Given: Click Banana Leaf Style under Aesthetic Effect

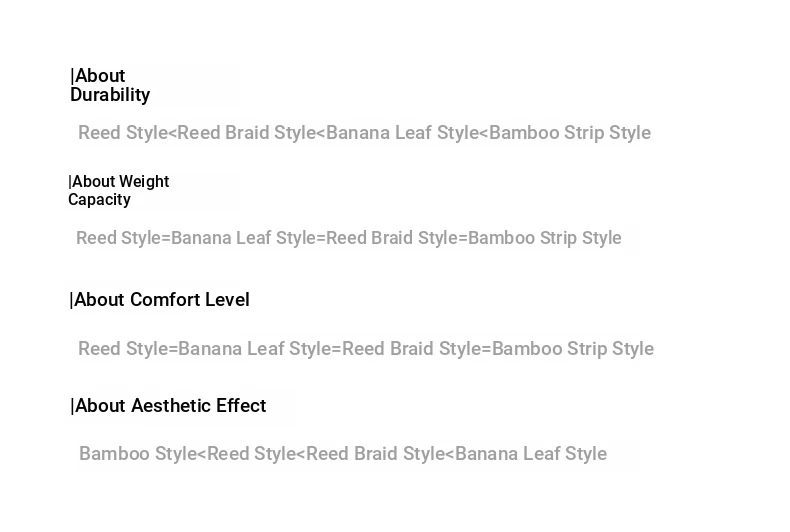Looking at the screenshot, I should [531, 454].
